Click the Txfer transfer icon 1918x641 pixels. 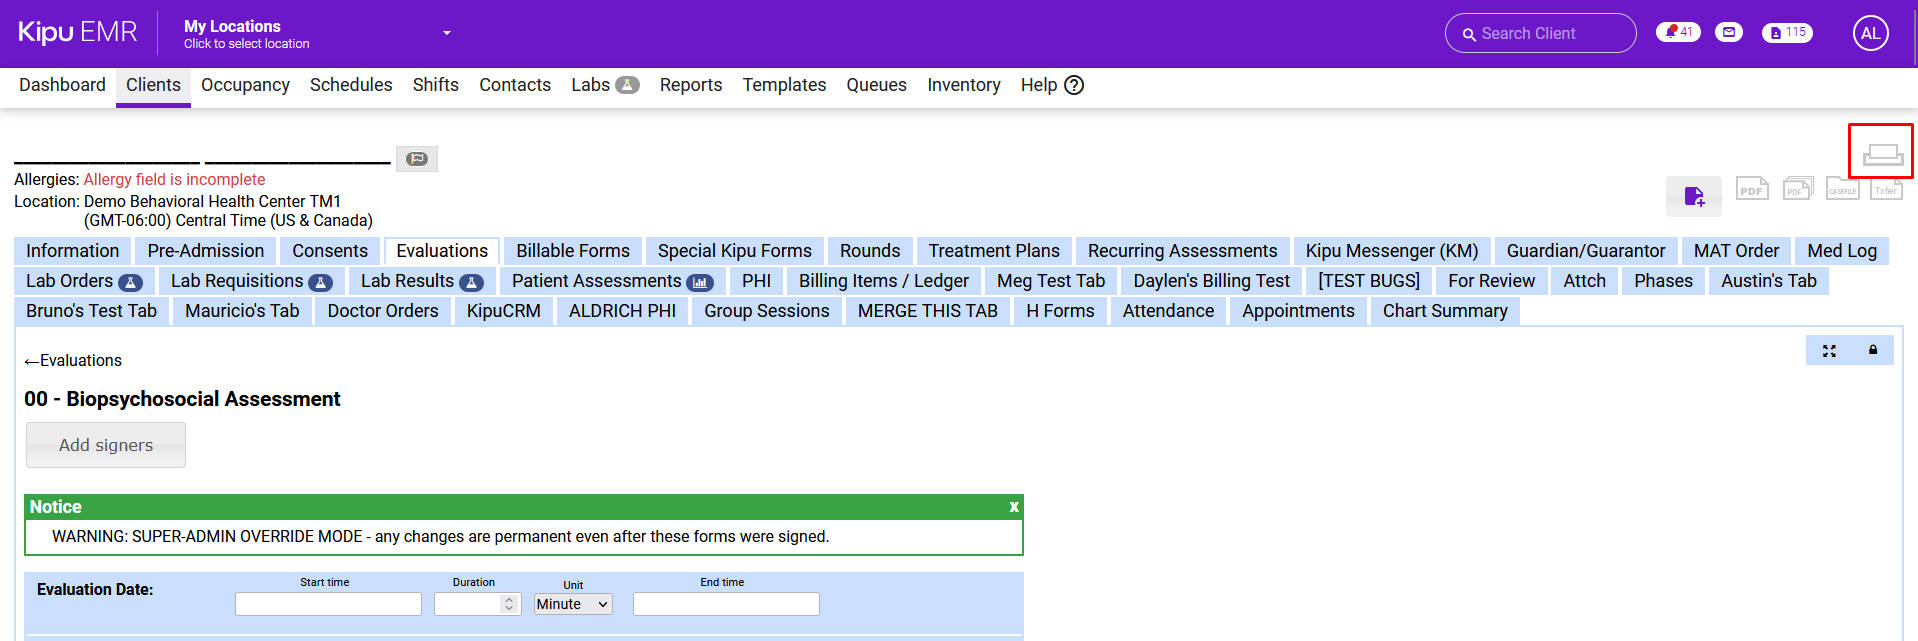click(x=1886, y=189)
